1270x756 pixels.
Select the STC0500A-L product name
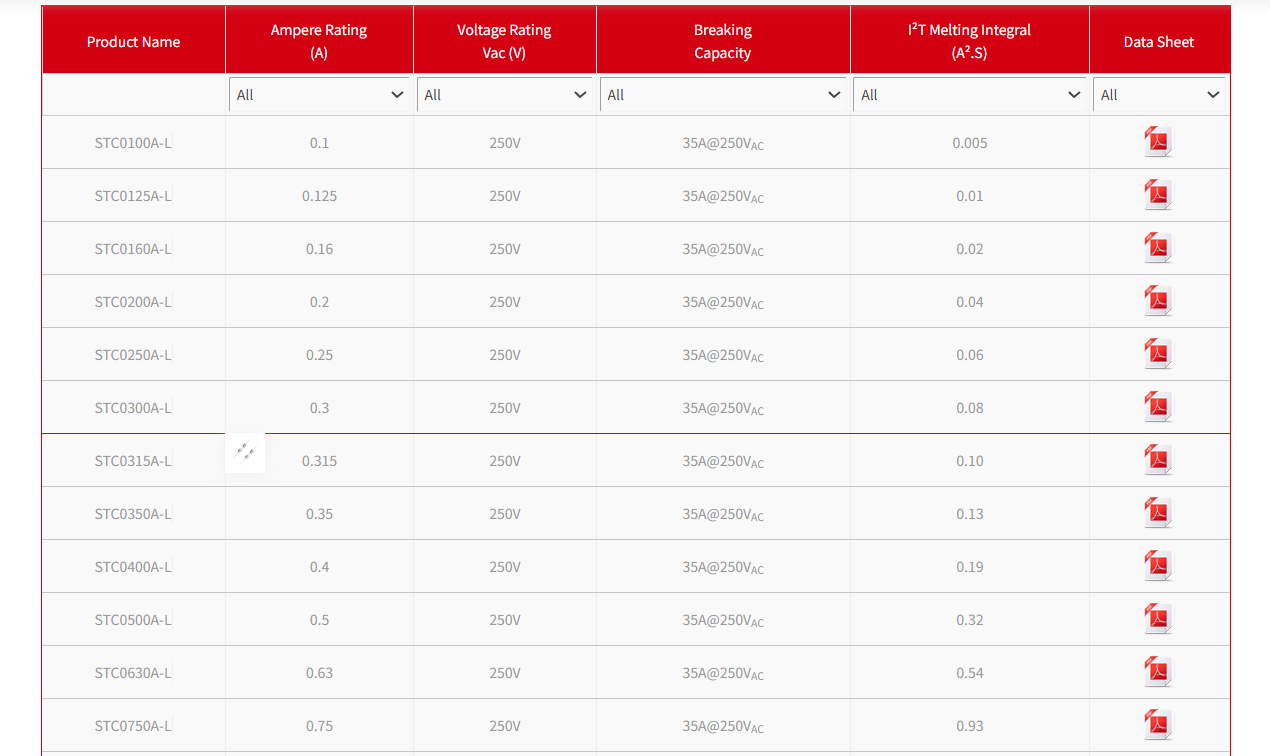tap(133, 620)
